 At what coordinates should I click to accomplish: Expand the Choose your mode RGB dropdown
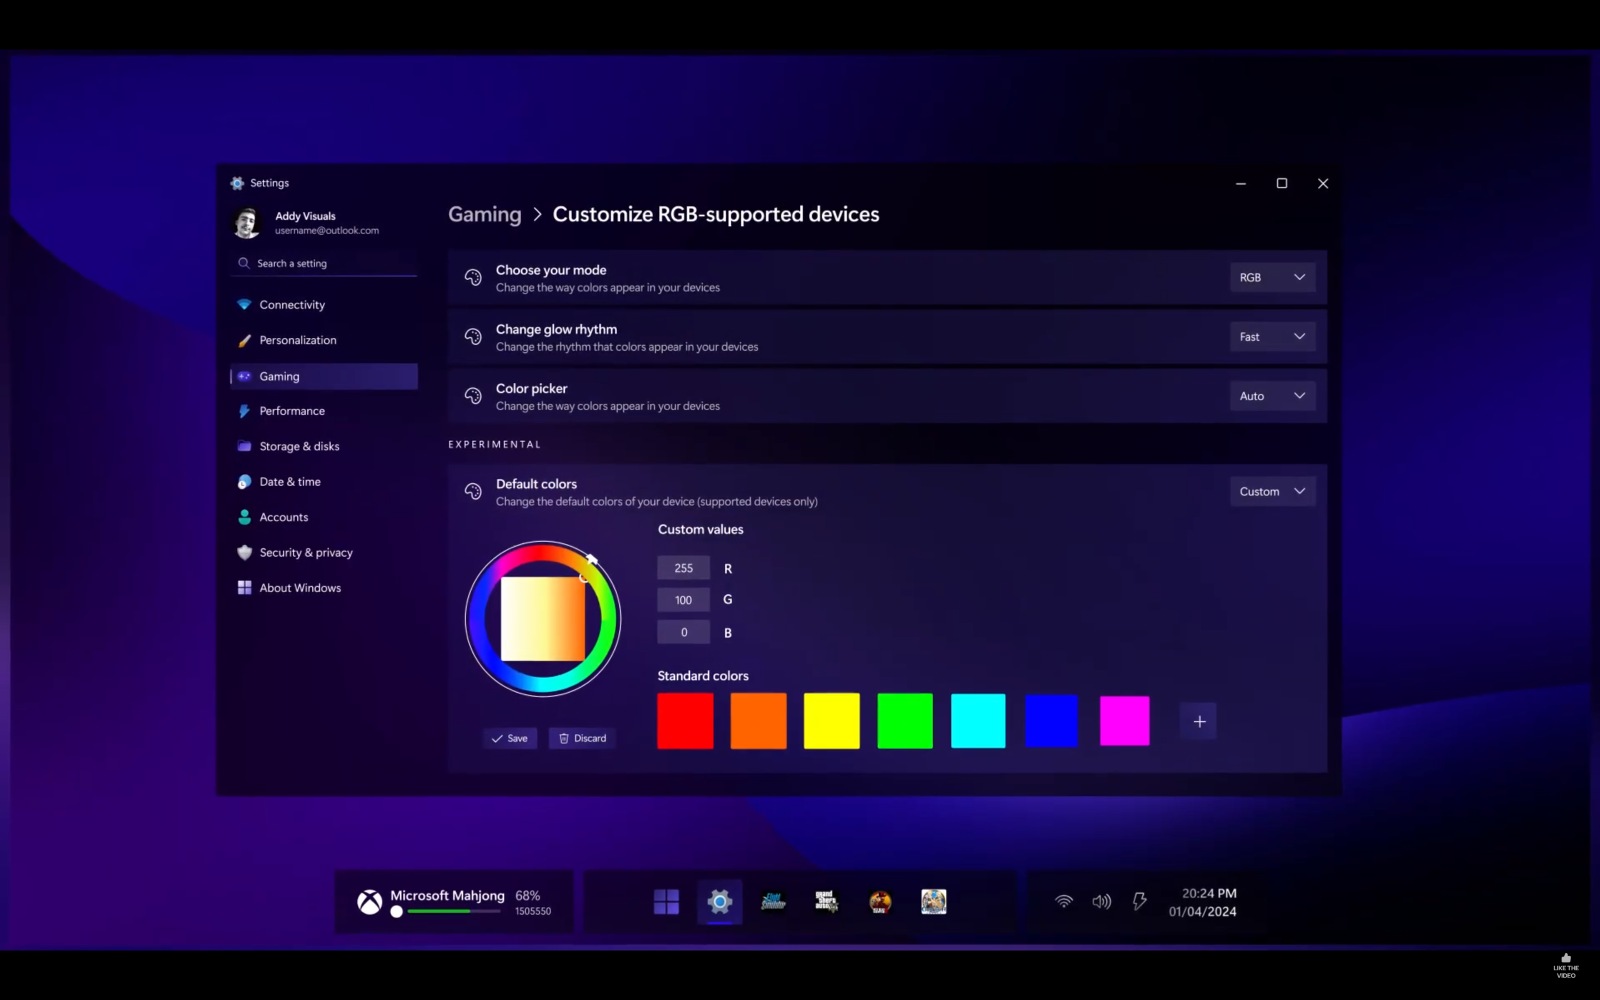click(x=1272, y=277)
